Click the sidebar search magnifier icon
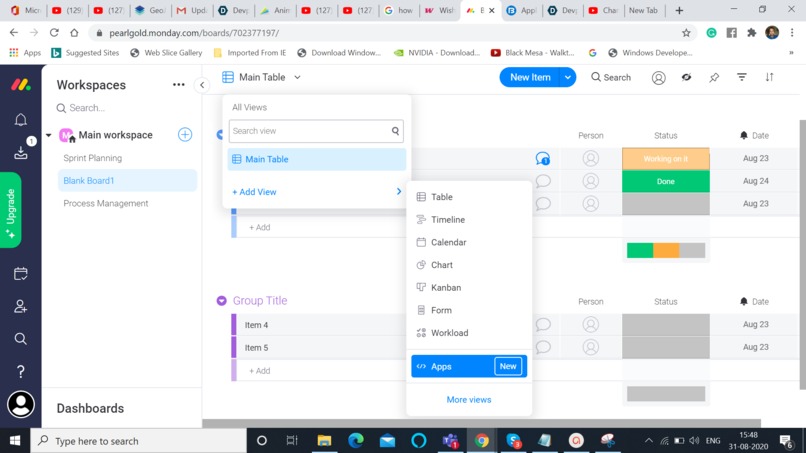806x453 pixels. pos(21,339)
